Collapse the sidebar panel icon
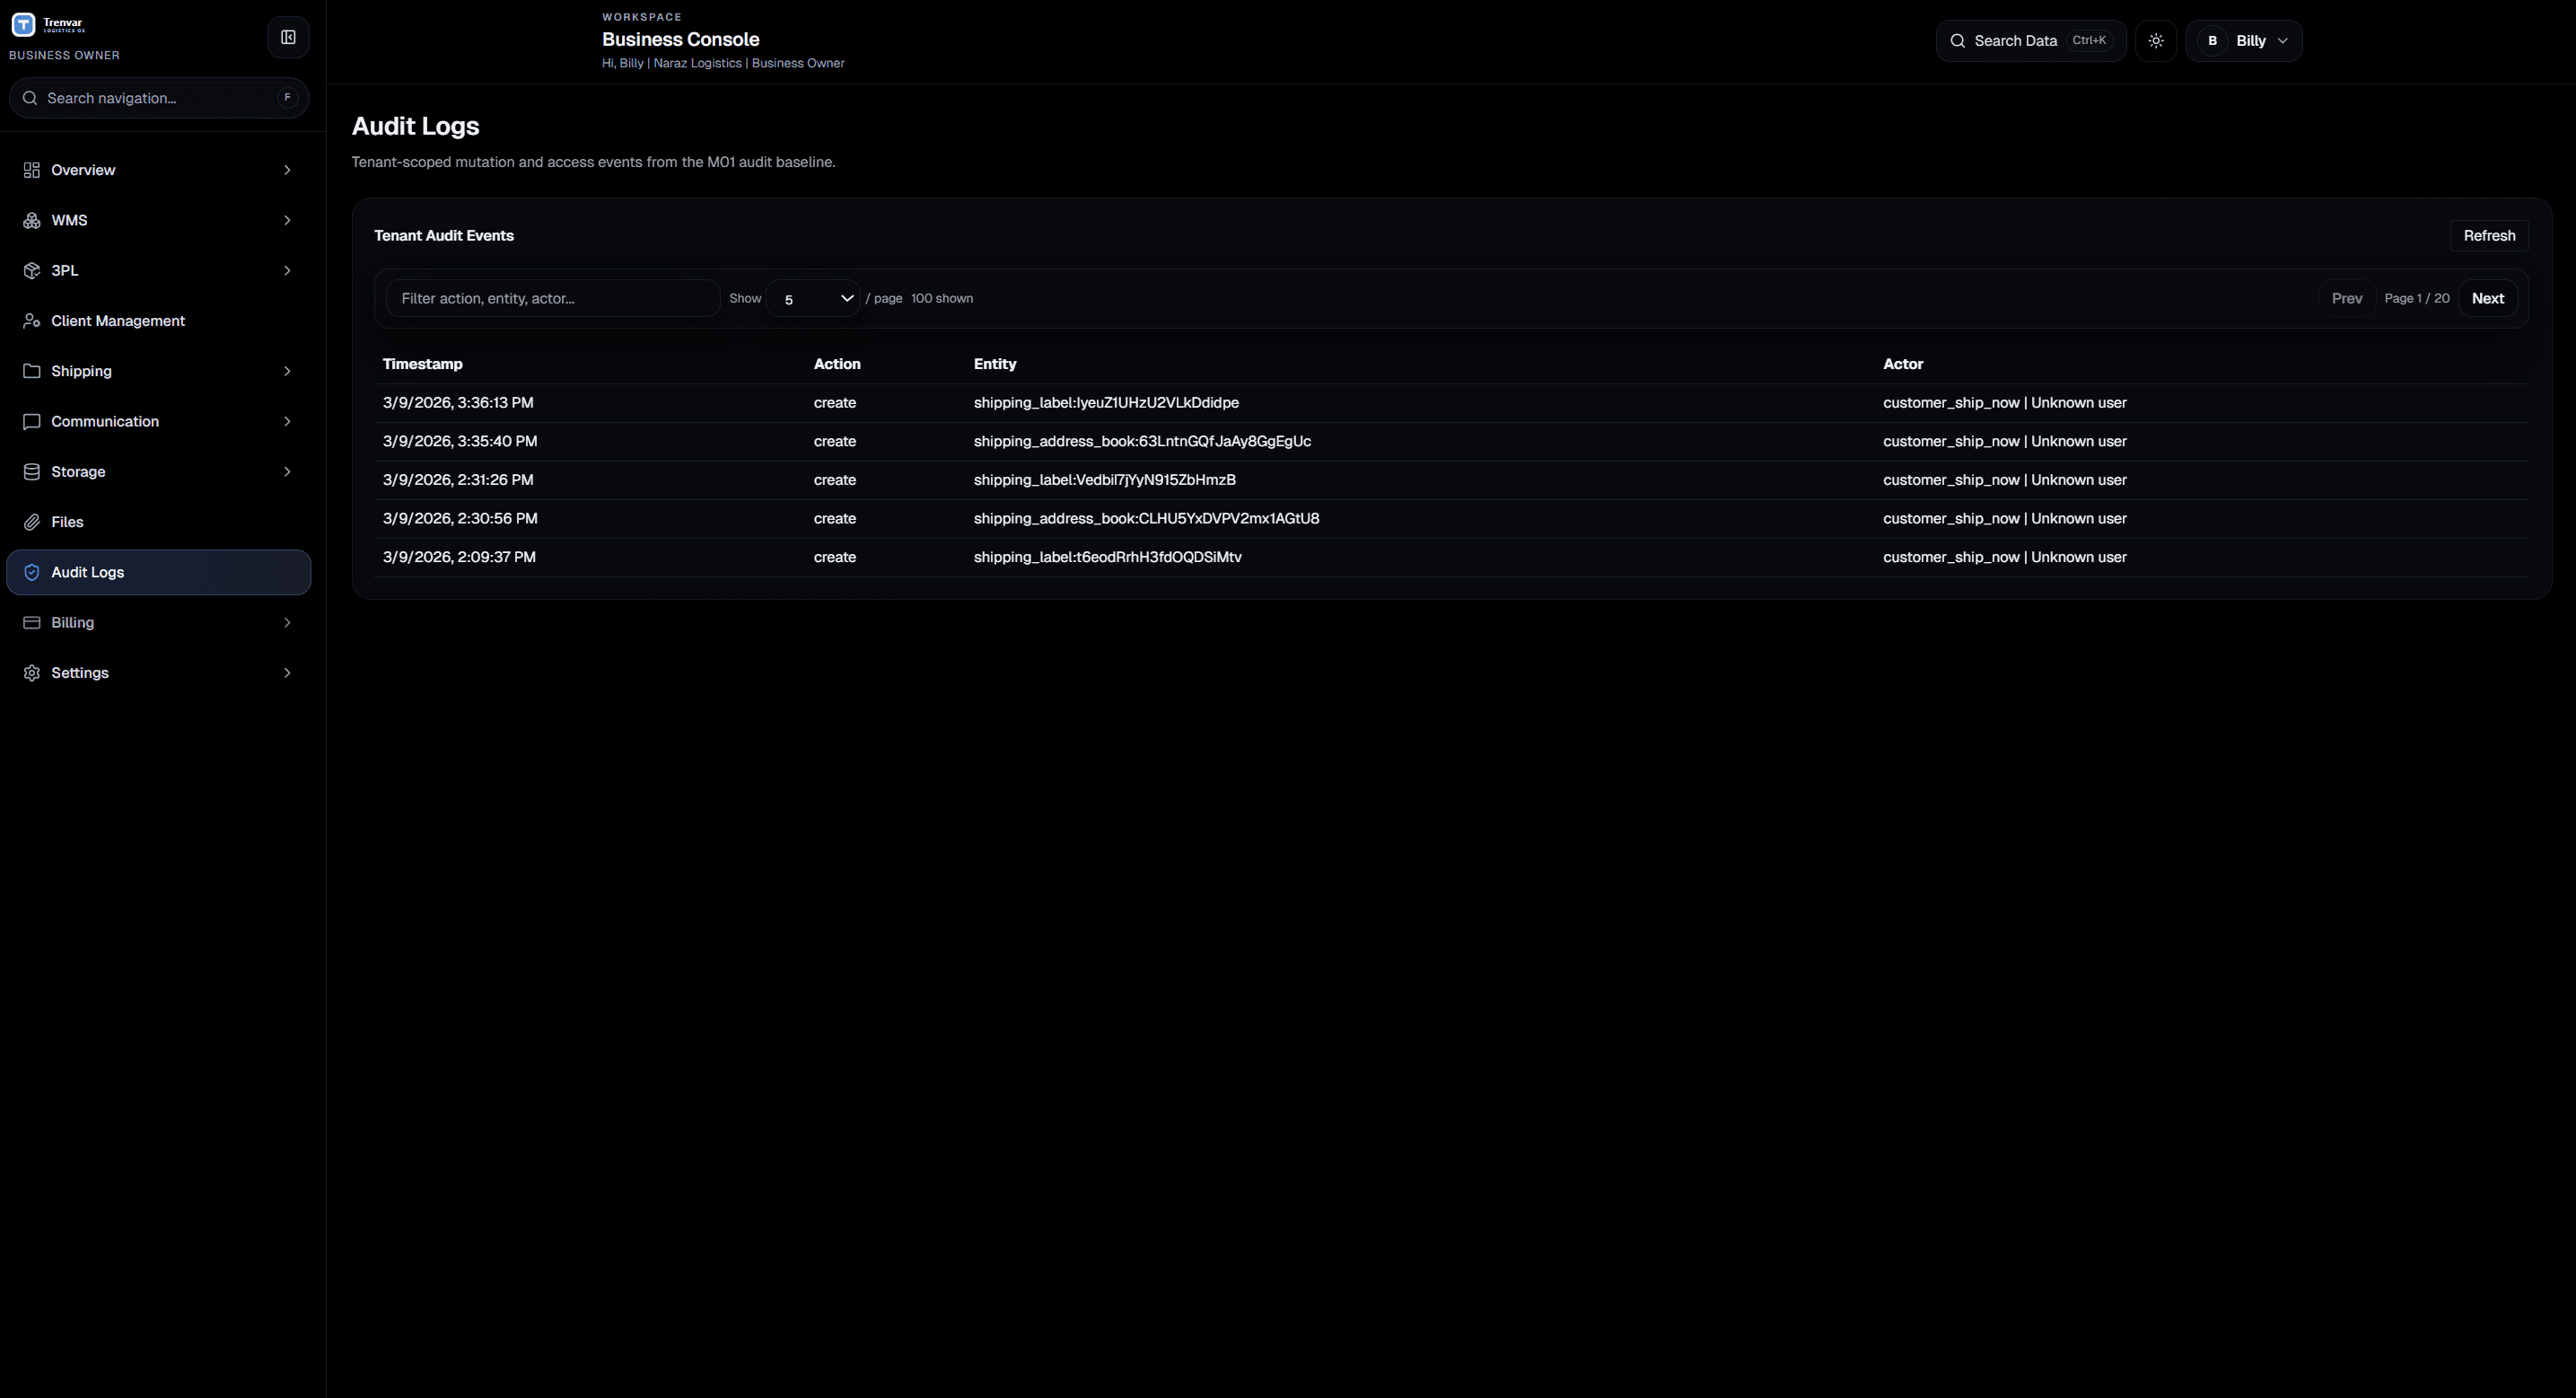Image resolution: width=2576 pixels, height=1398 pixels. [288, 38]
